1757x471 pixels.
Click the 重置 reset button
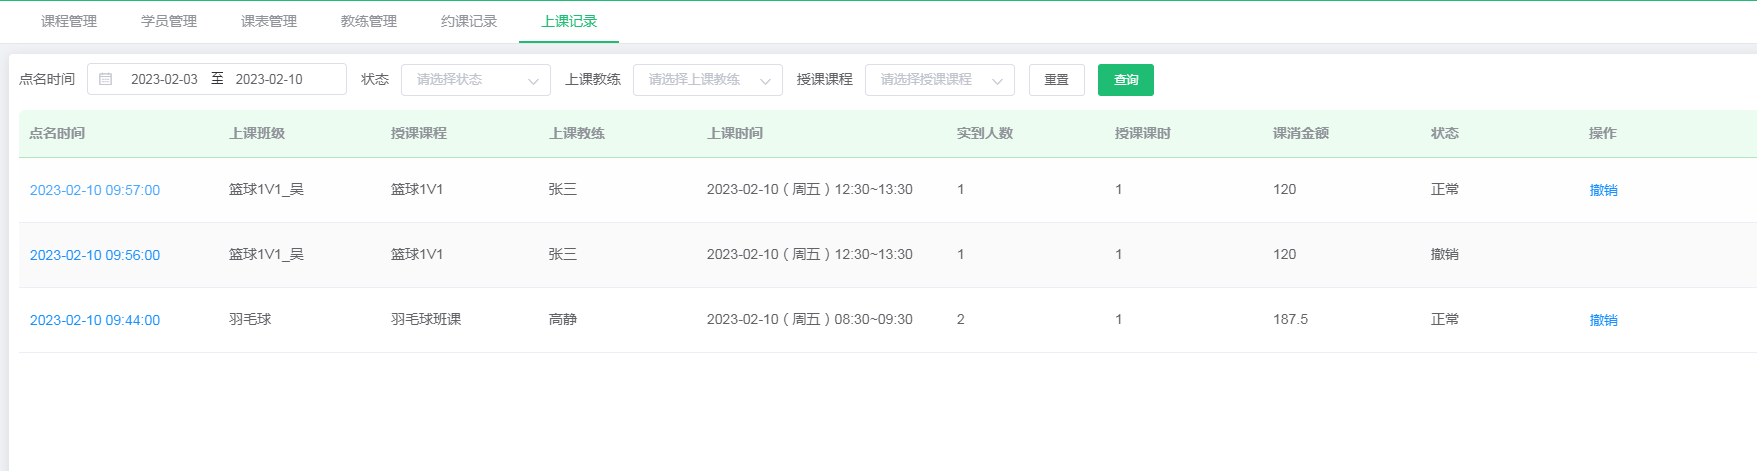(x=1056, y=80)
